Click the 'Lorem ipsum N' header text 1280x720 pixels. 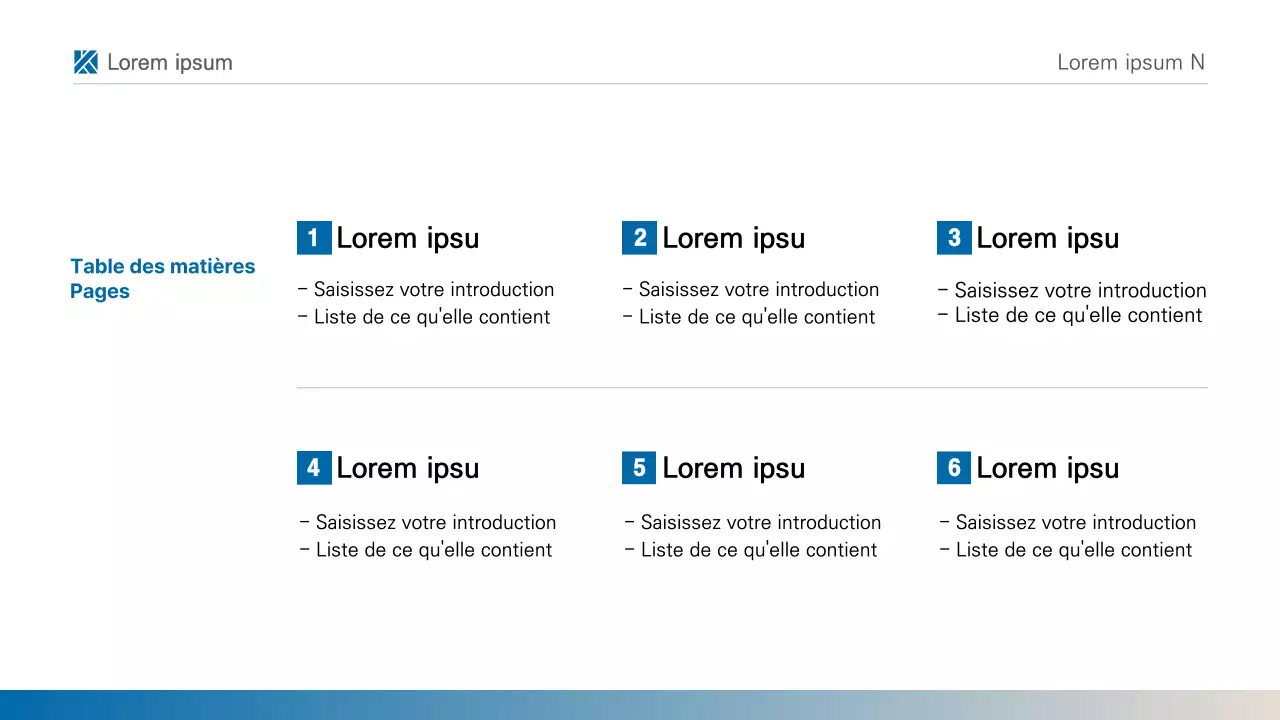pyautogui.click(x=1131, y=62)
